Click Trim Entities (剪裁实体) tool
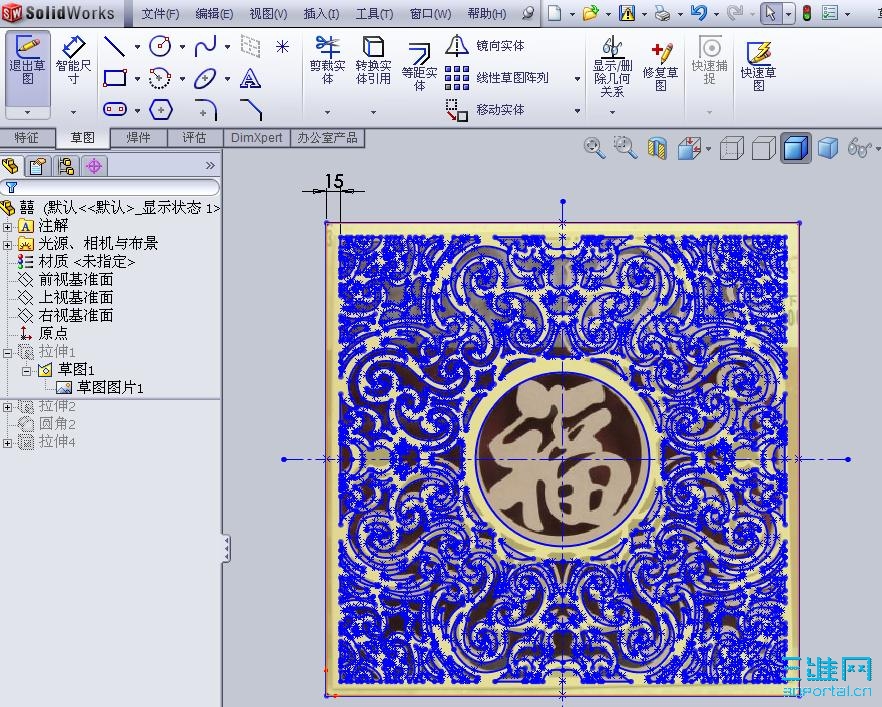 (327, 60)
